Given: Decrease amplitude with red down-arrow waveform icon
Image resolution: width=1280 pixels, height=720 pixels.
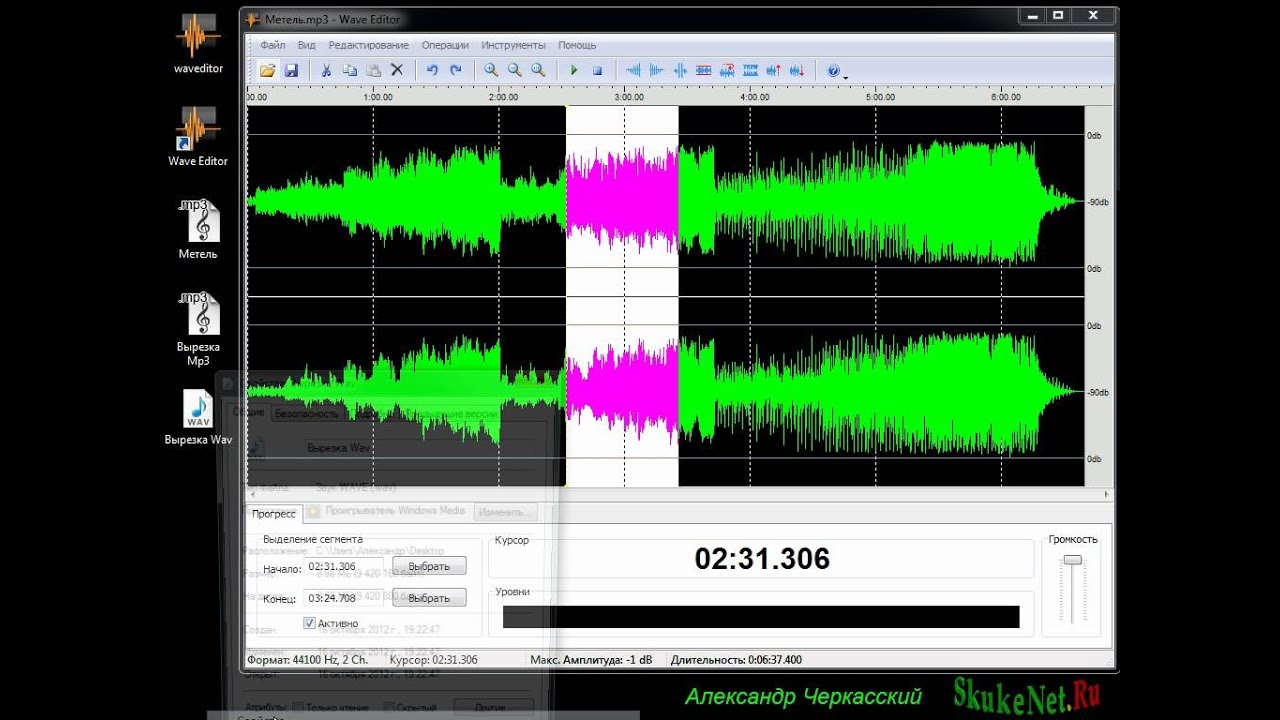Looking at the screenshot, I should tap(797, 70).
